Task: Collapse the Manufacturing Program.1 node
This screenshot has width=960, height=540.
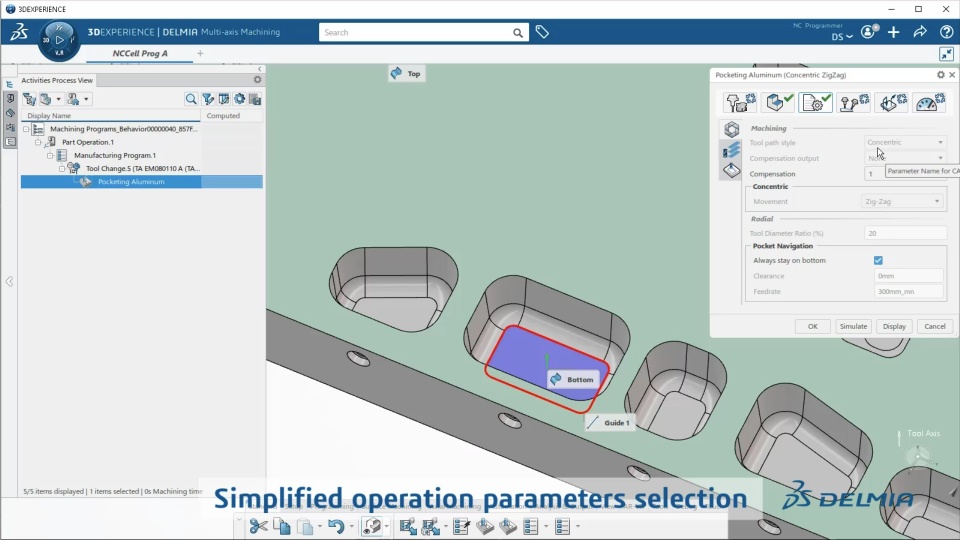Action: pyautogui.click(x=50, y=156)
